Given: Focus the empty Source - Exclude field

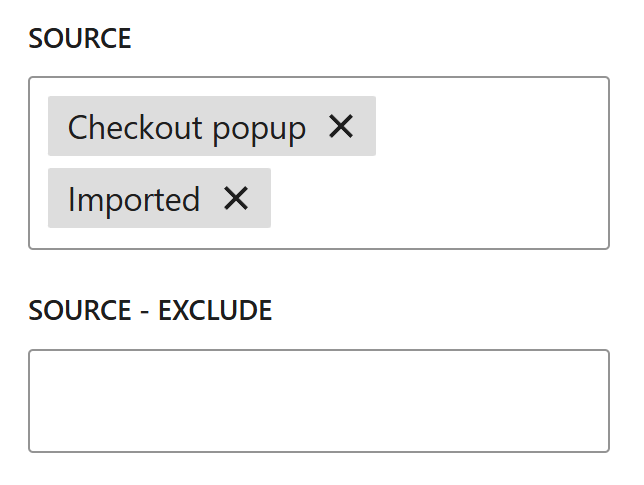Looking at the screenshot, I should pos(318,400).
